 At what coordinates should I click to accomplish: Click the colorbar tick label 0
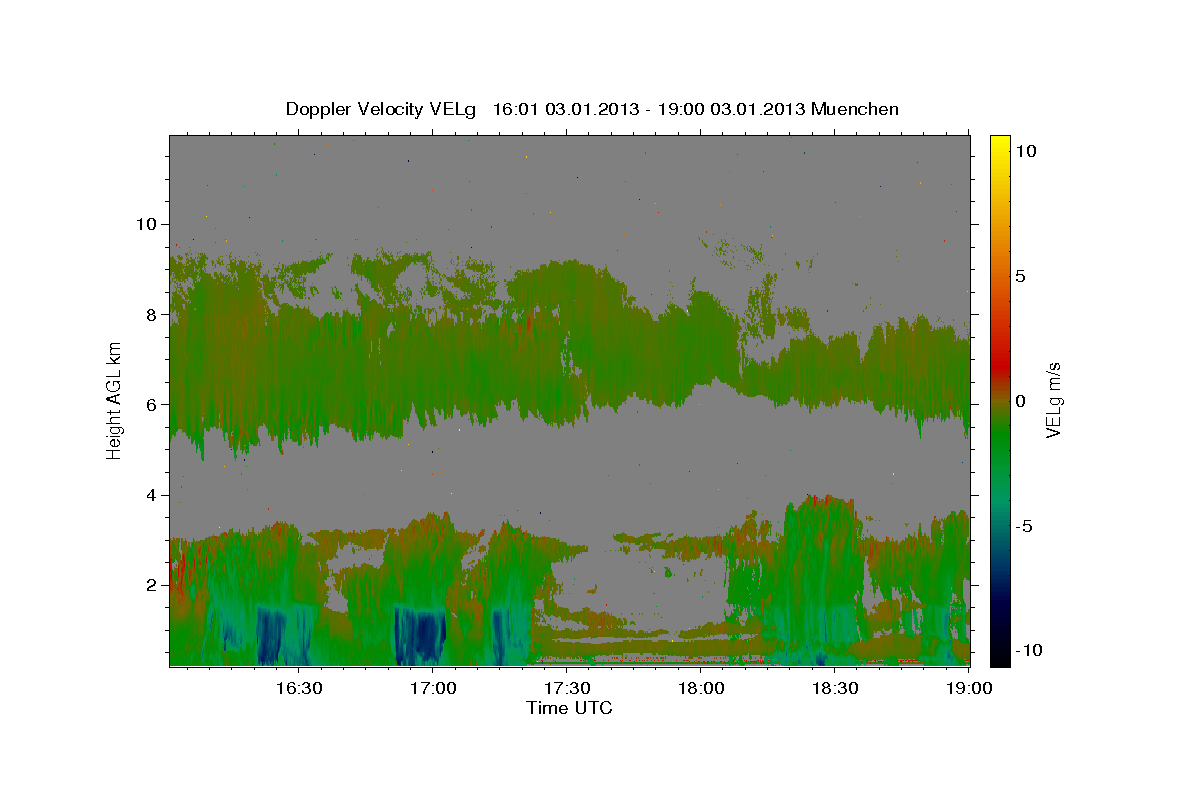[1020, 401]
